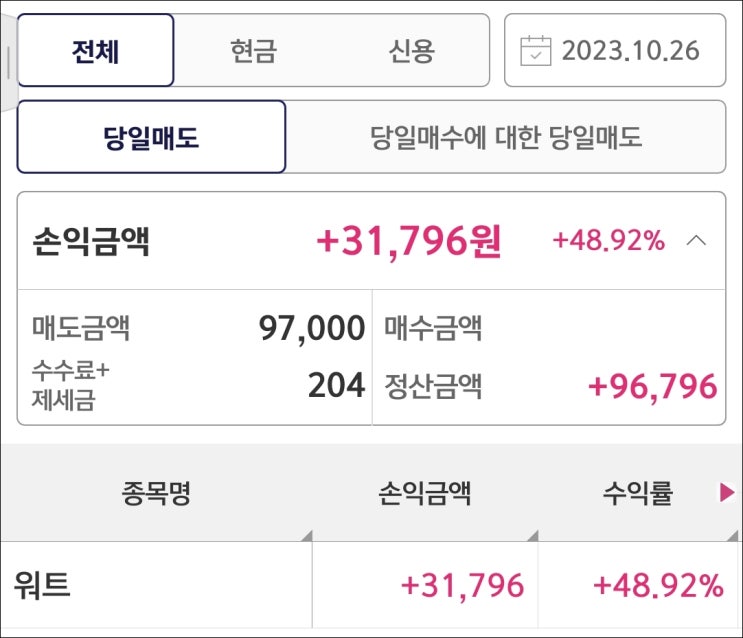Collapse the 손익금액 summary with the chevron
The height and width of the screenshot is (638, 743).
(698, 241)
